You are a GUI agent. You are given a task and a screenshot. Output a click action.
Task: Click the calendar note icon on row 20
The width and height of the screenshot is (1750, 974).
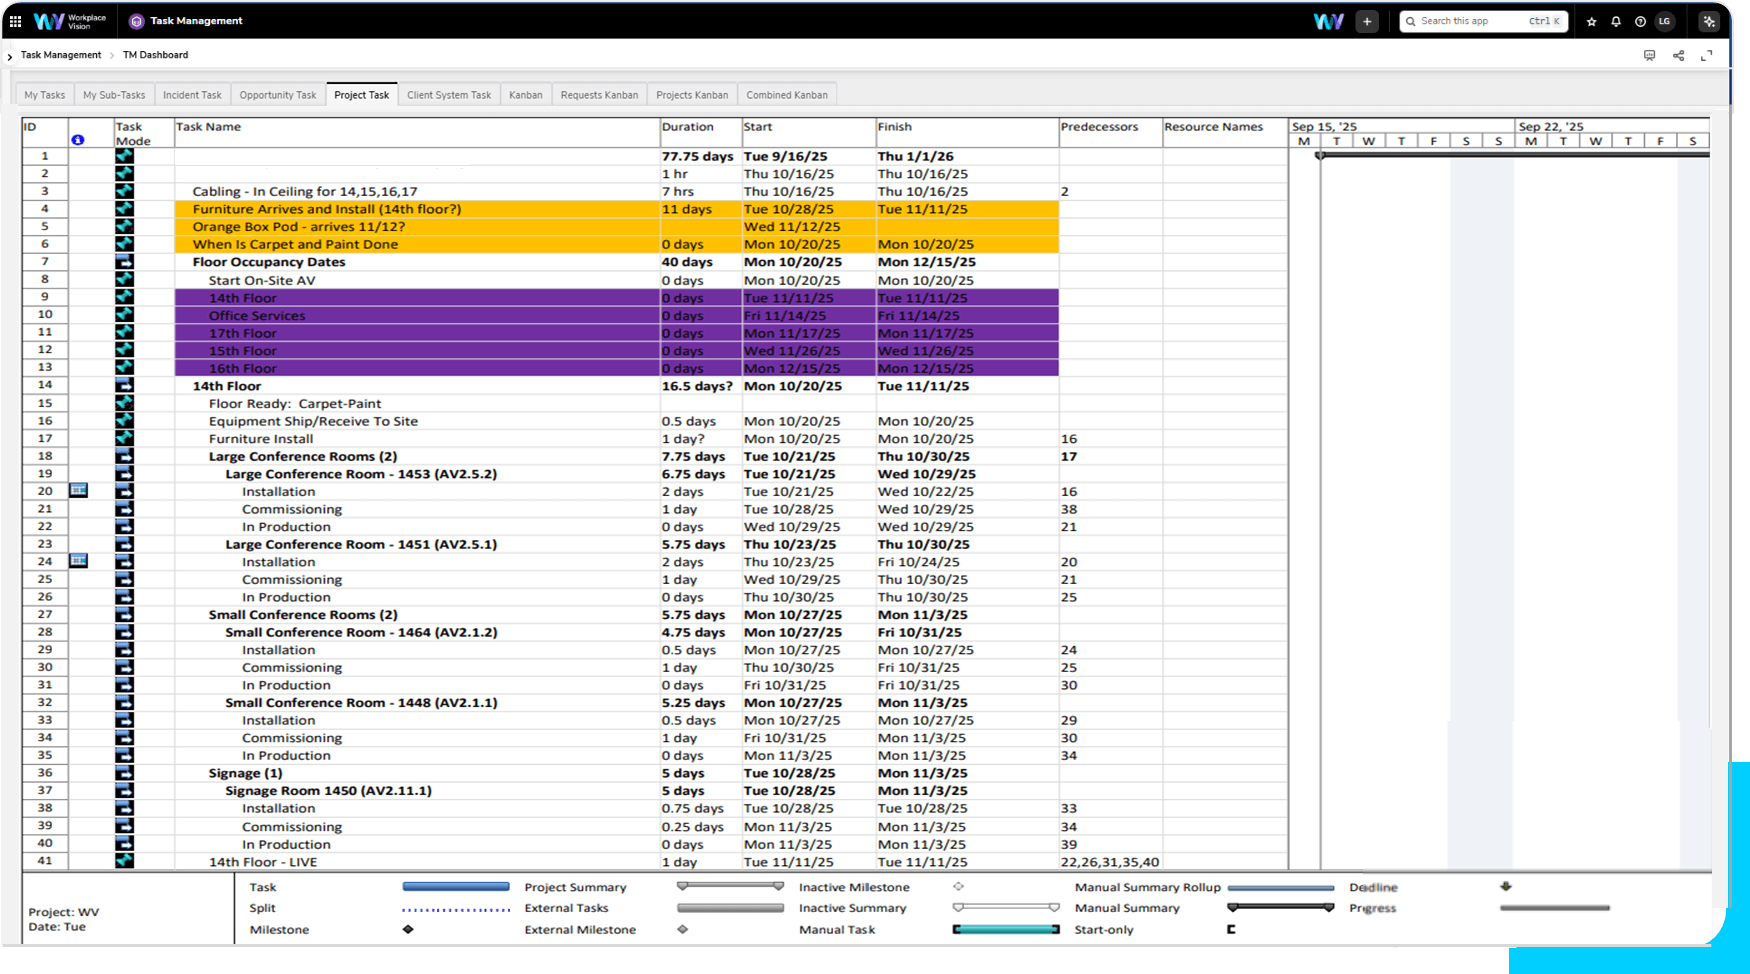pos(78,491)
